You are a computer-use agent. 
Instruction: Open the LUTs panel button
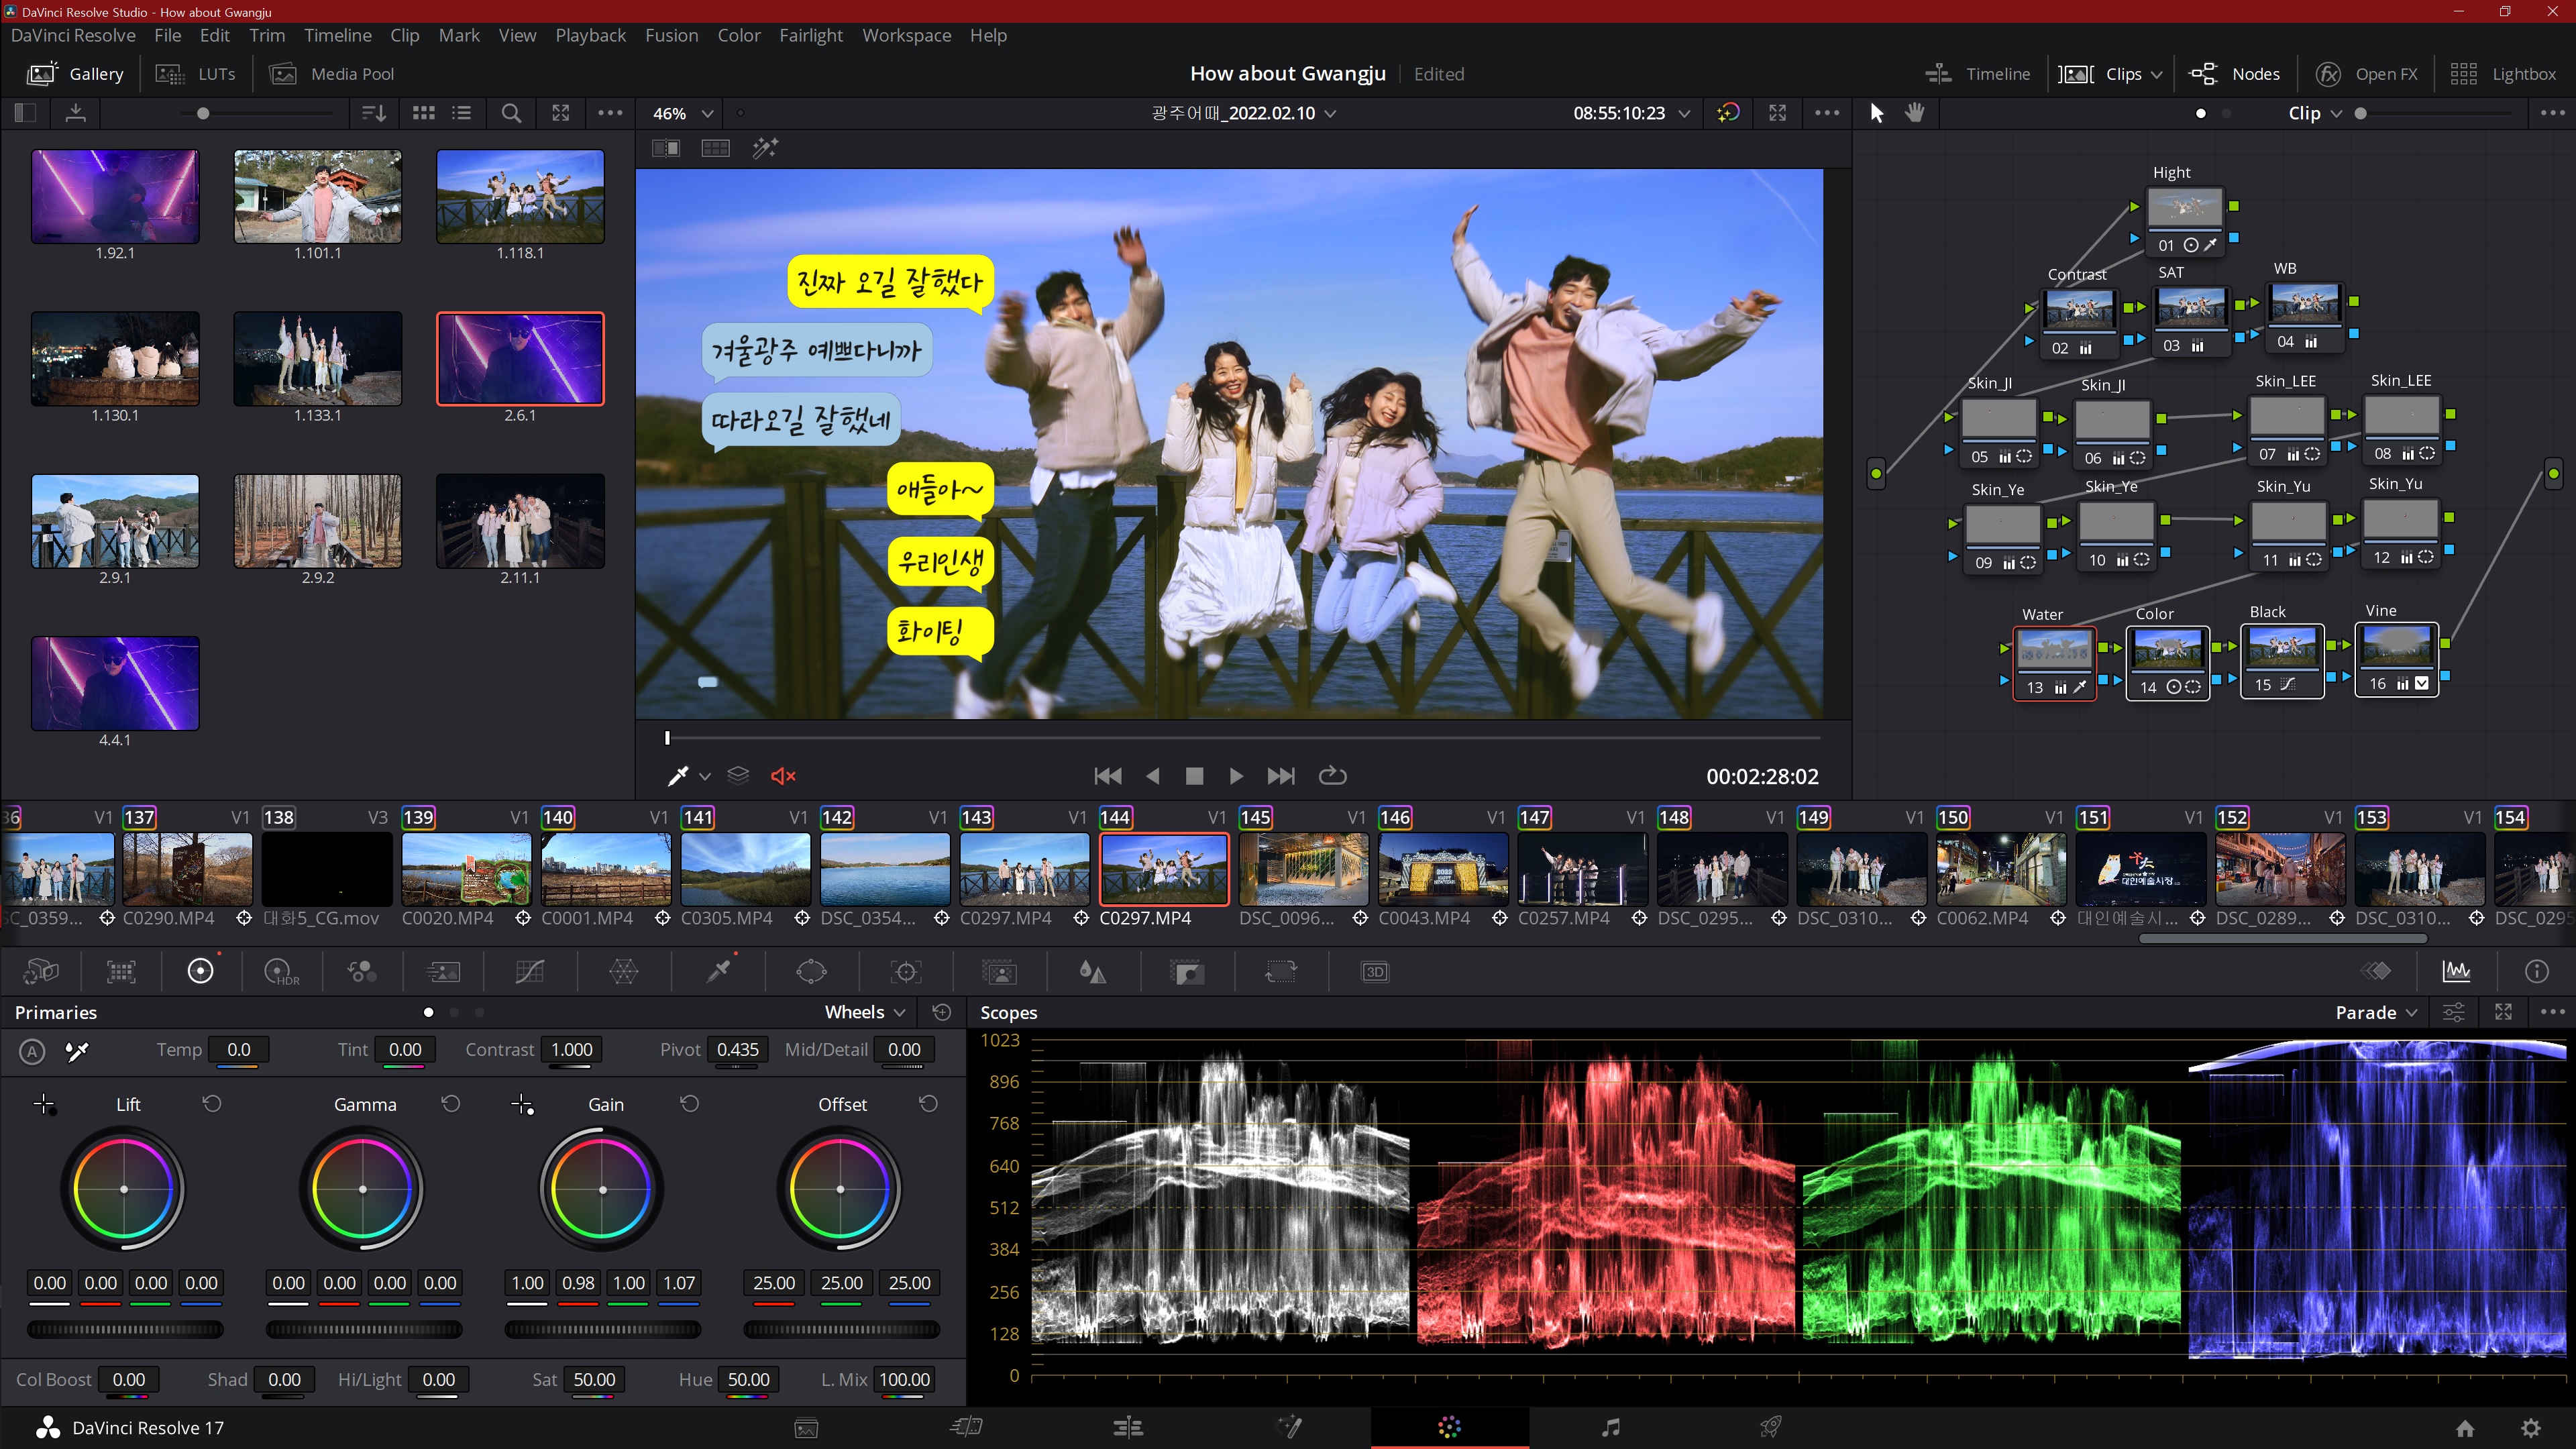(196, 74)
